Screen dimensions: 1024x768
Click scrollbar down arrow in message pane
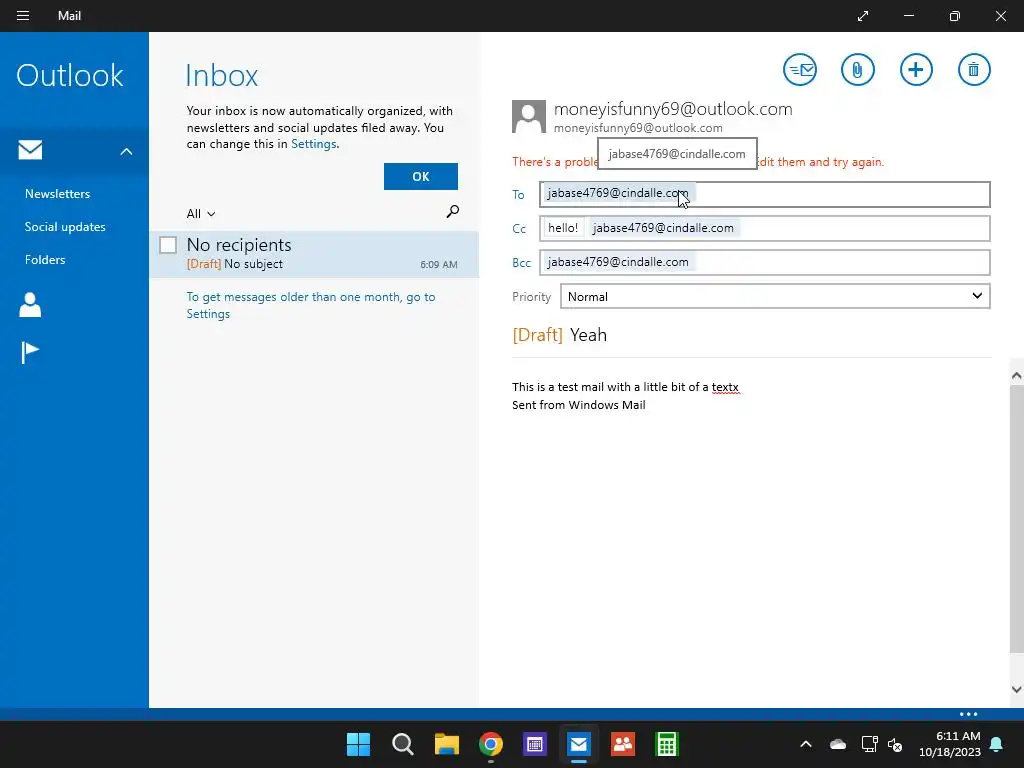click(1016, 689)
